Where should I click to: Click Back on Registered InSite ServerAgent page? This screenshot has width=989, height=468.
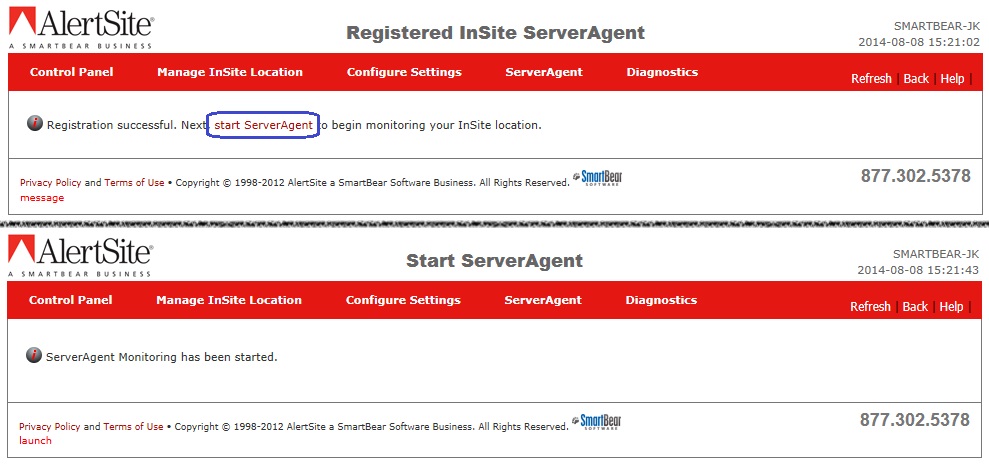(x=916, y=78)
